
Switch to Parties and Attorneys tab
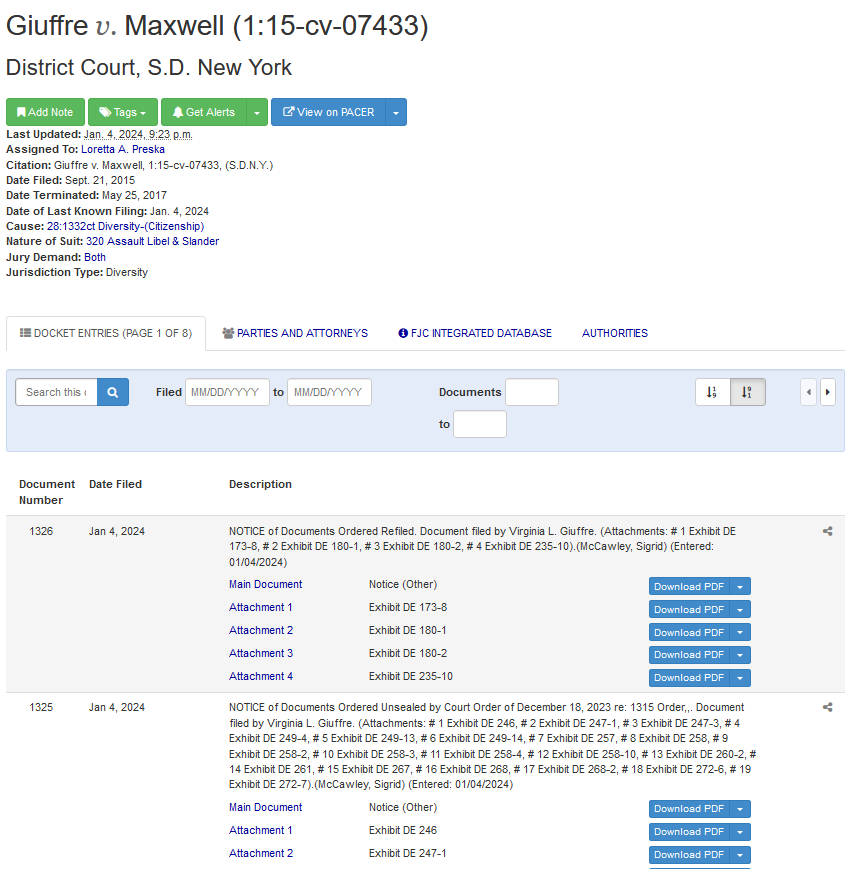tap(295, 333)
